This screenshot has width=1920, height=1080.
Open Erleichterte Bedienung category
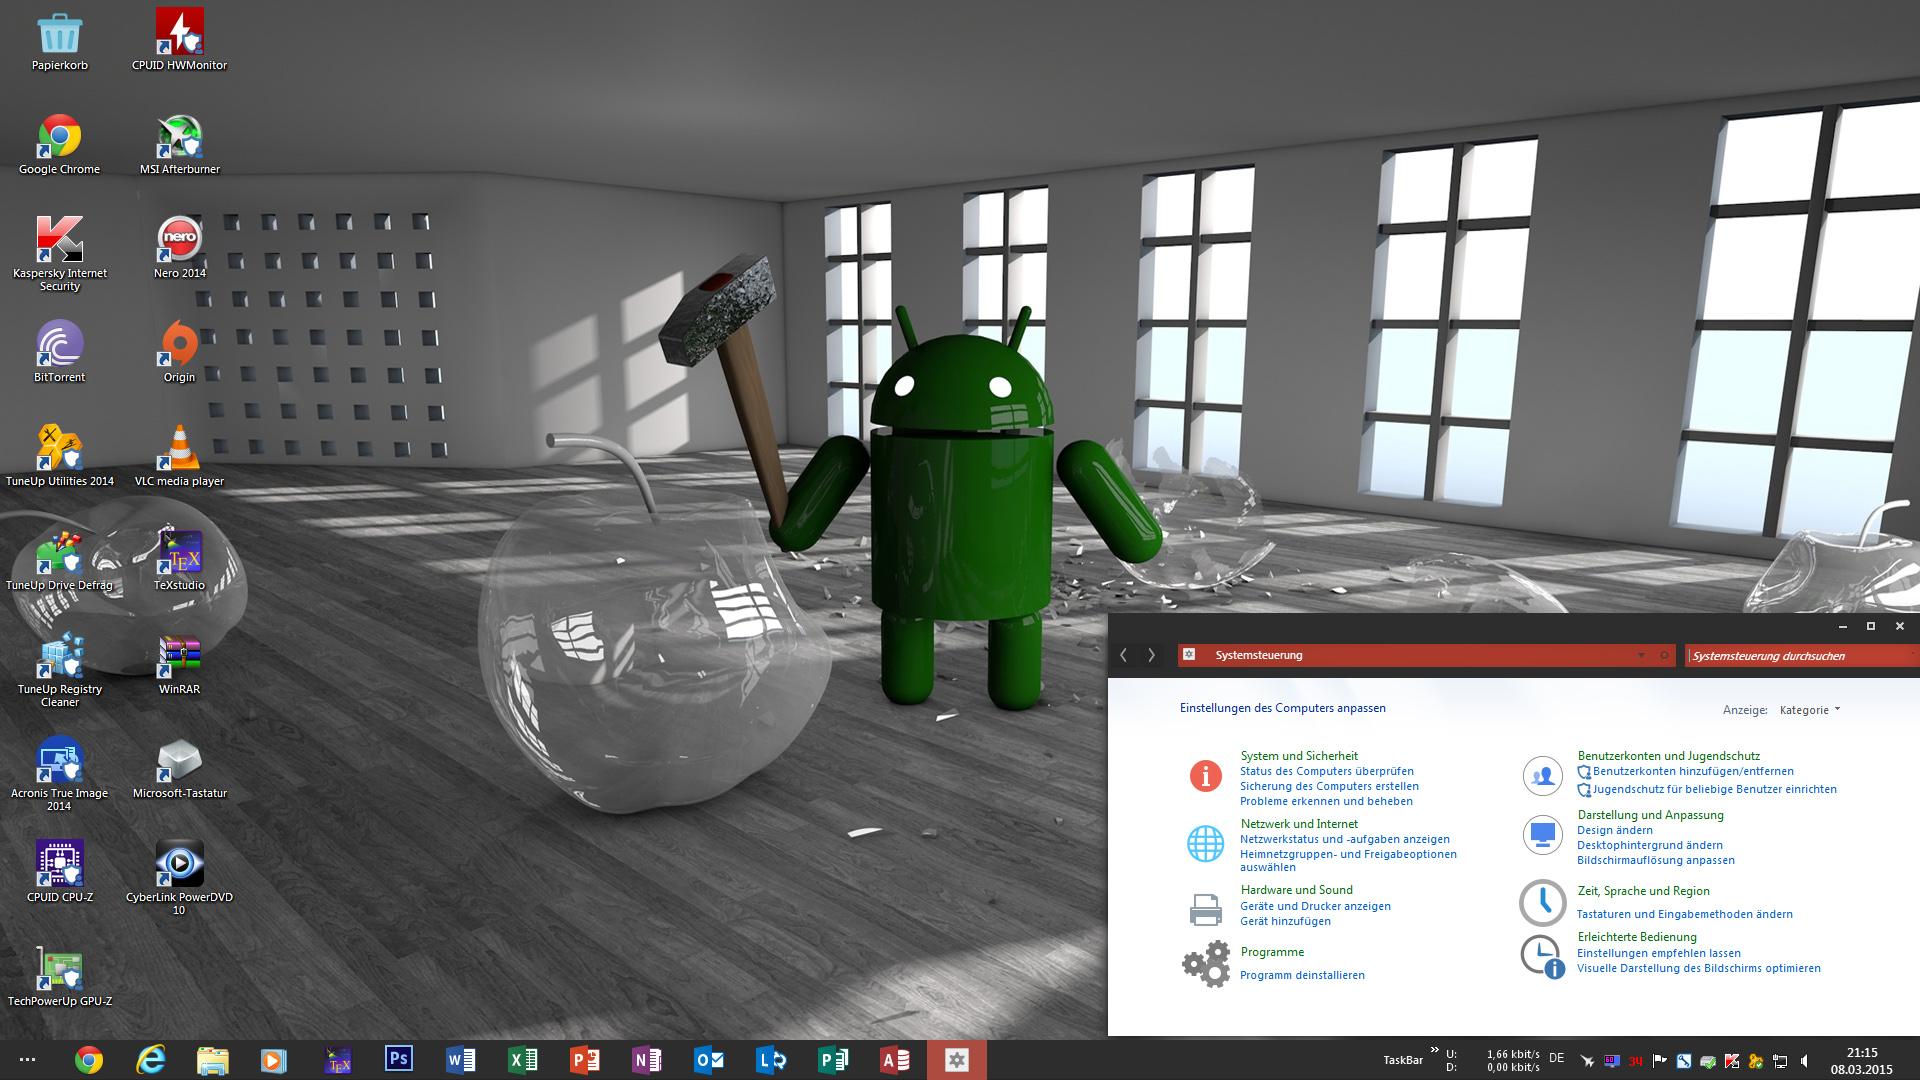(1636, 937)
